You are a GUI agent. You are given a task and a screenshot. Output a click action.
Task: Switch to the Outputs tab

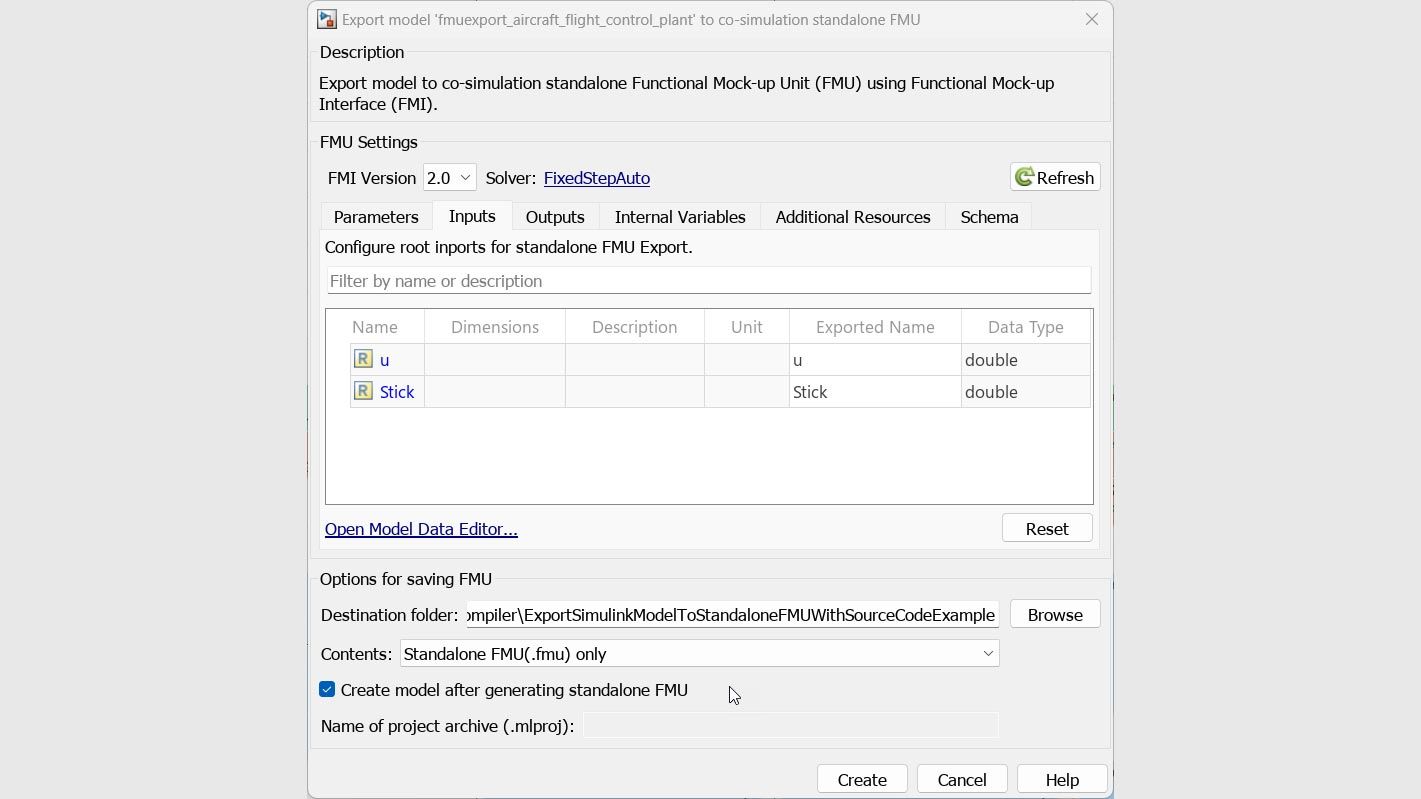[555, 216]
